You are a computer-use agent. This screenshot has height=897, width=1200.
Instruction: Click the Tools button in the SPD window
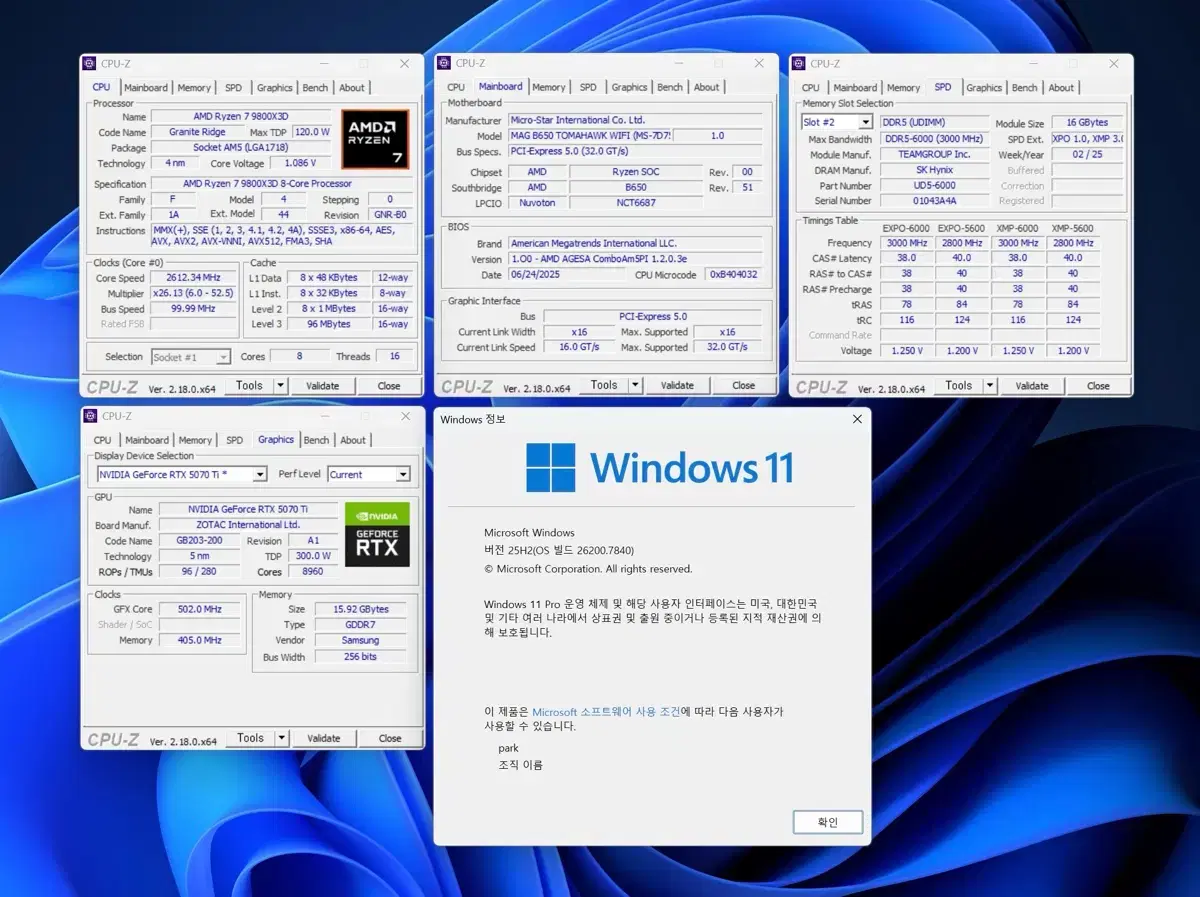959,385
